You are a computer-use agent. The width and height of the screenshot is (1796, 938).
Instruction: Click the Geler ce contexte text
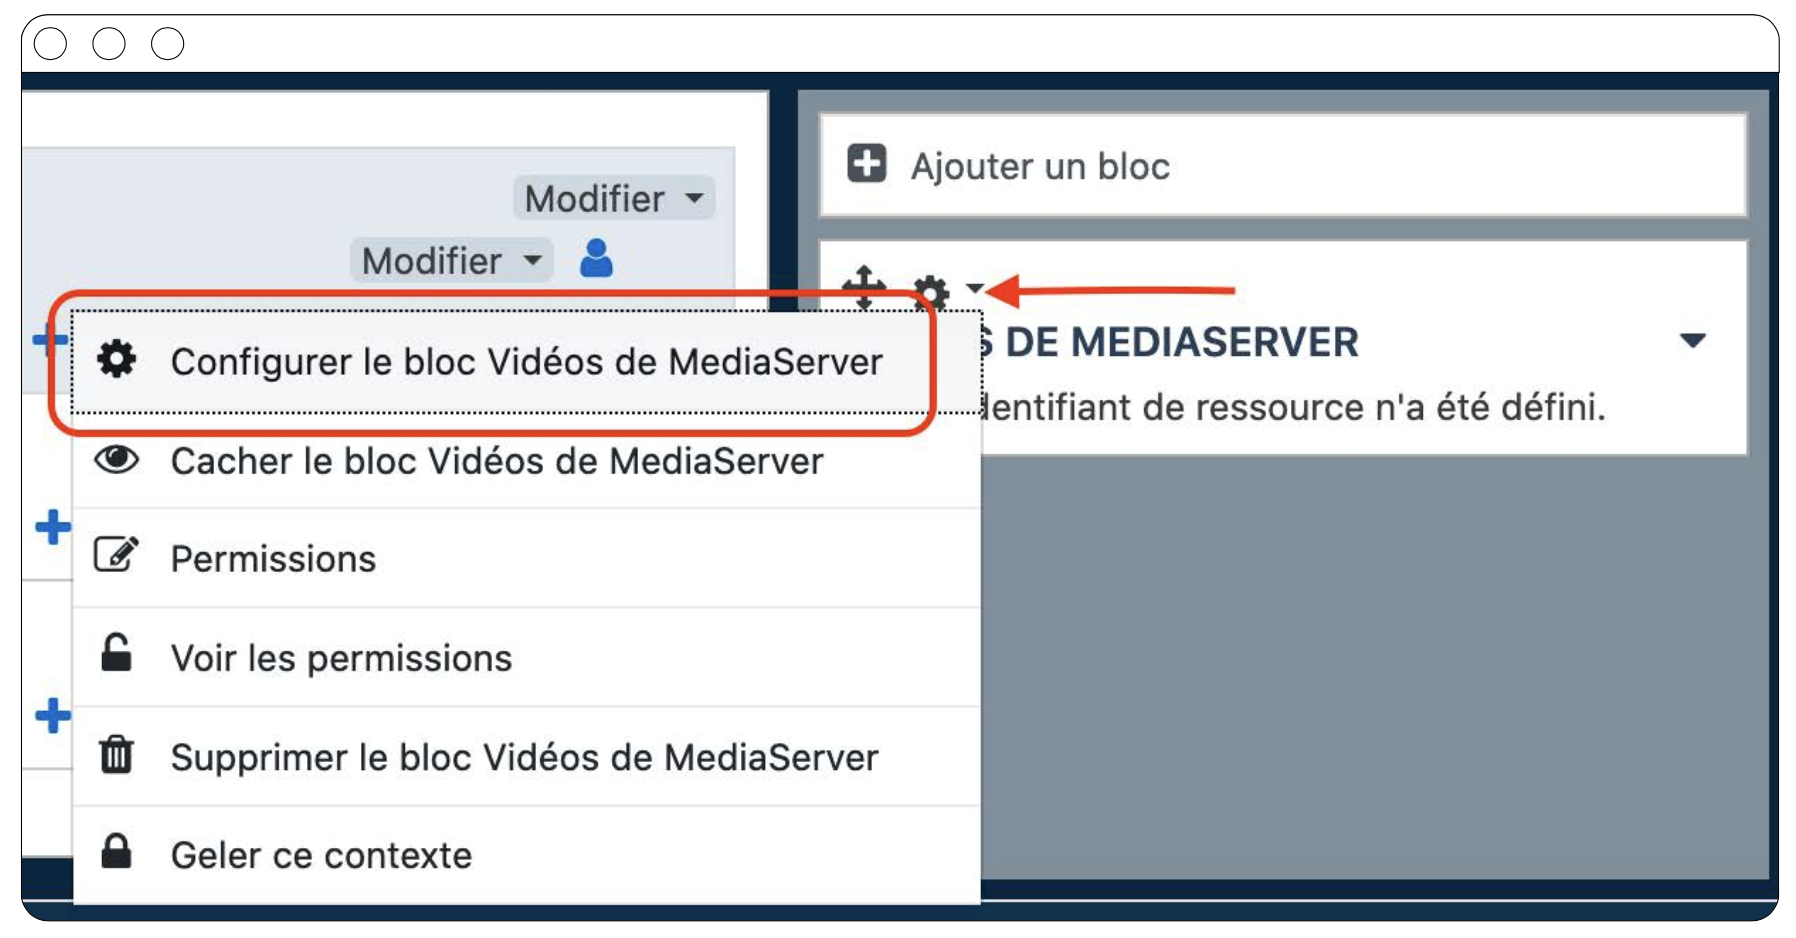pos(321,856)
